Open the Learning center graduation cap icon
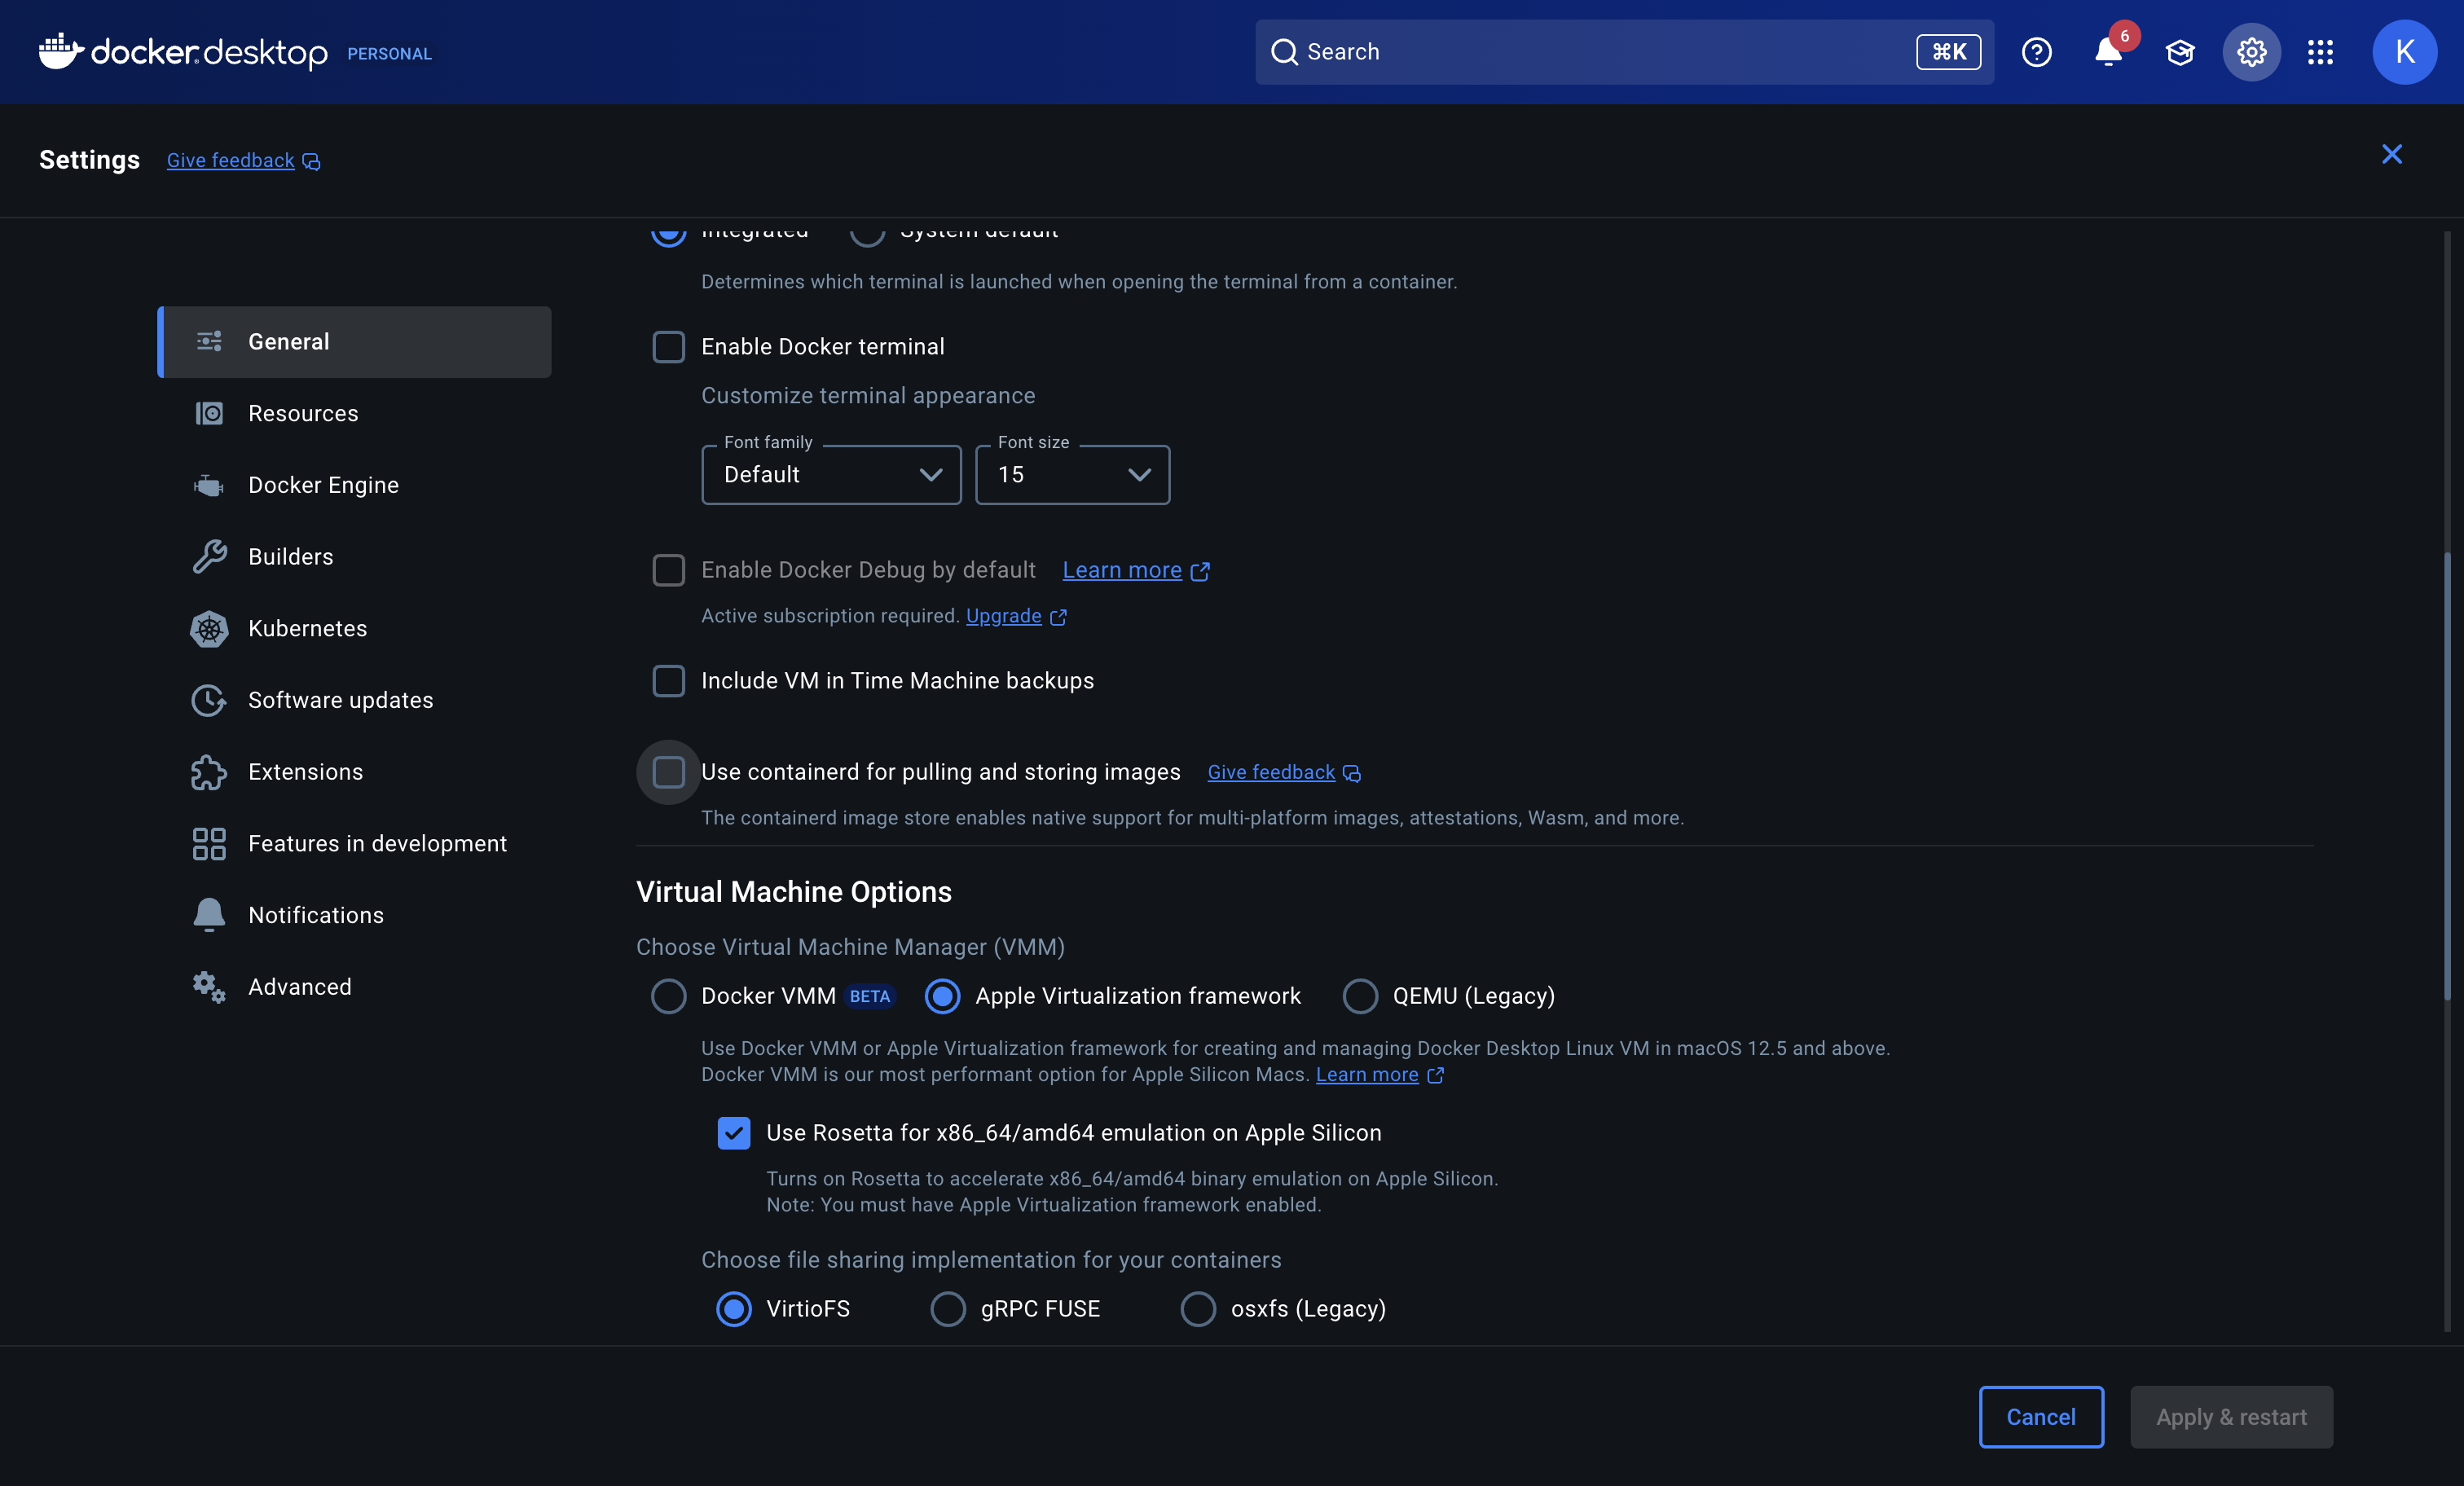 click(x=2179, y=52)
